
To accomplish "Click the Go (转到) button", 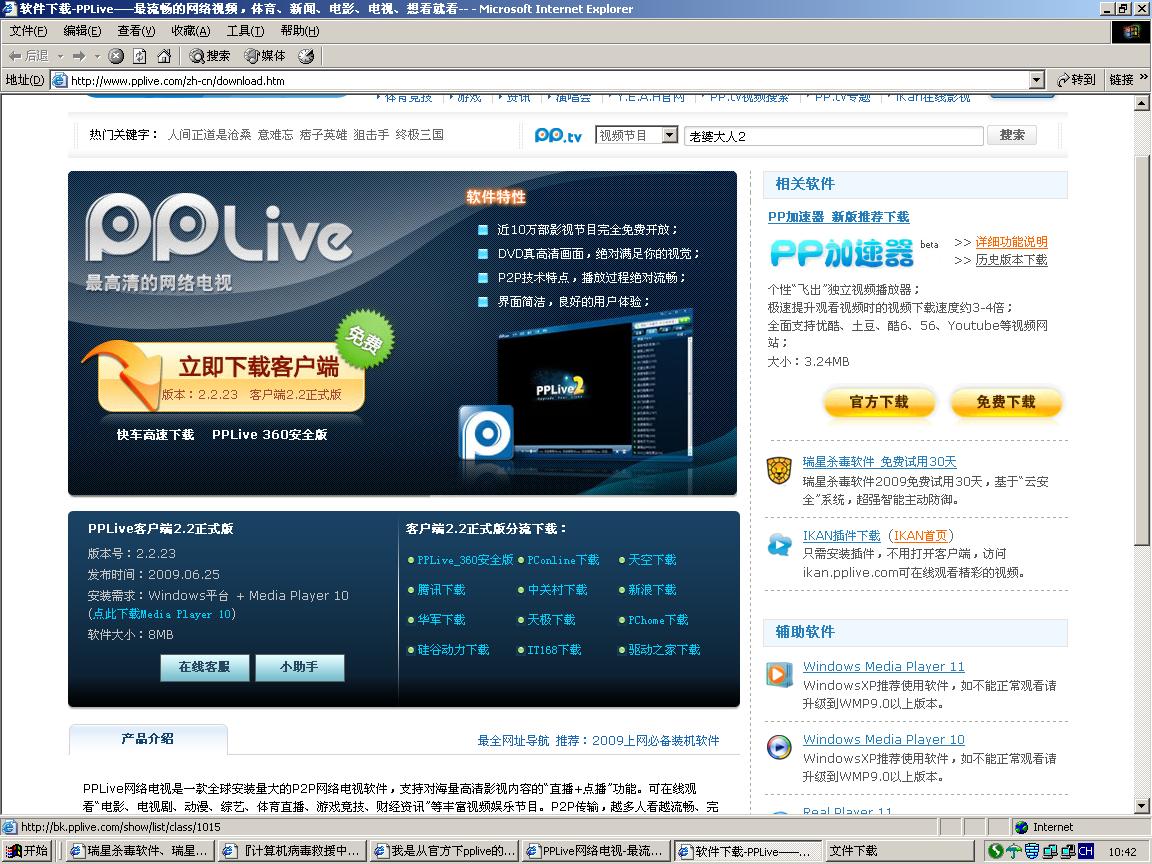I will coord(1076,80).
